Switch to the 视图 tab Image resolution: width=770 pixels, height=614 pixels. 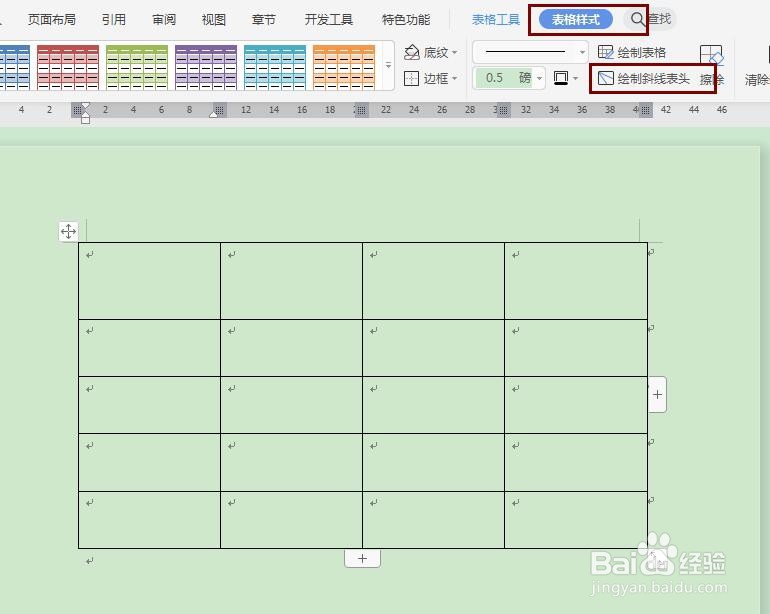point(214,20)
